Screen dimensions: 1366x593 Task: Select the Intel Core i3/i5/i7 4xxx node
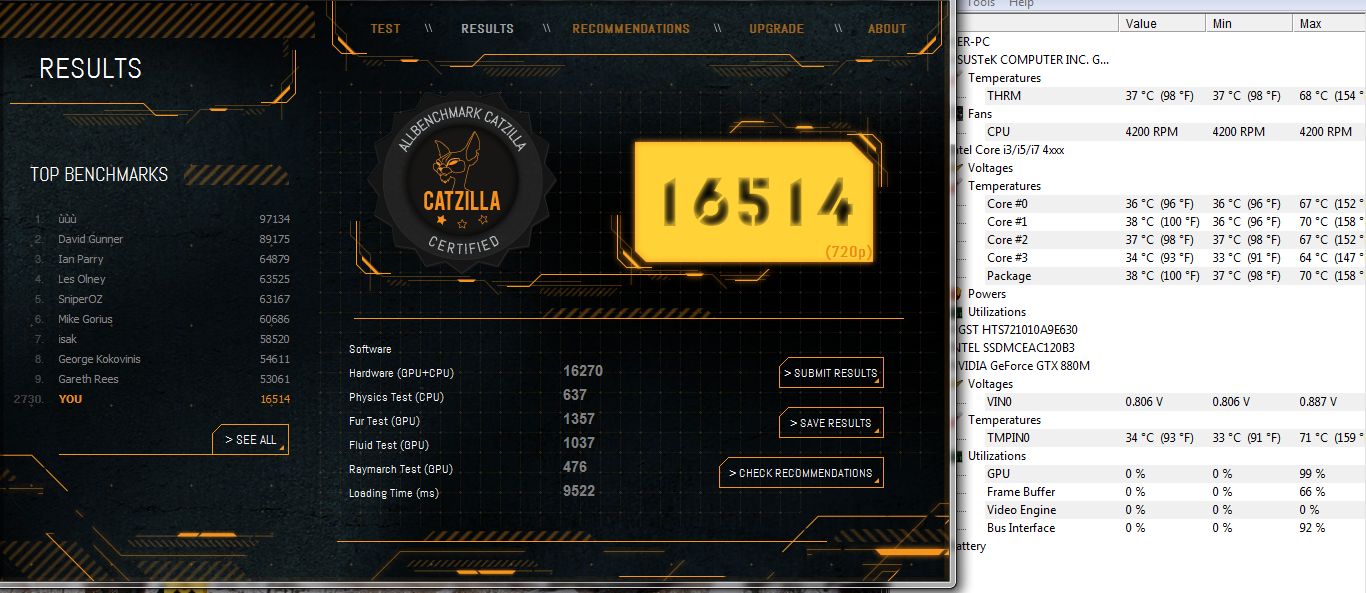point(1012,150)
